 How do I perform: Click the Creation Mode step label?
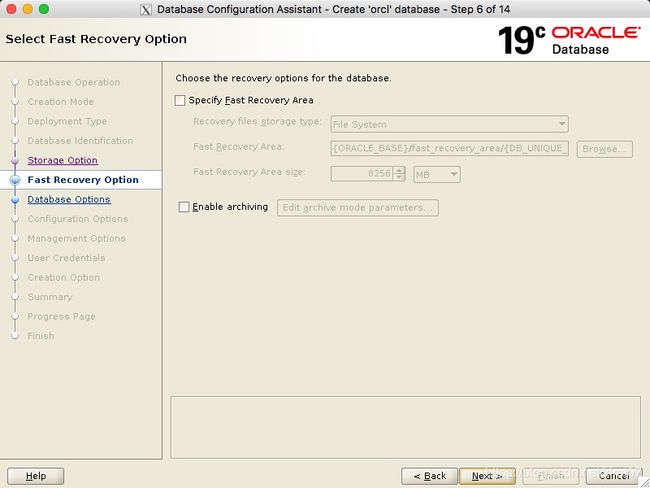[x=61, y=102]
